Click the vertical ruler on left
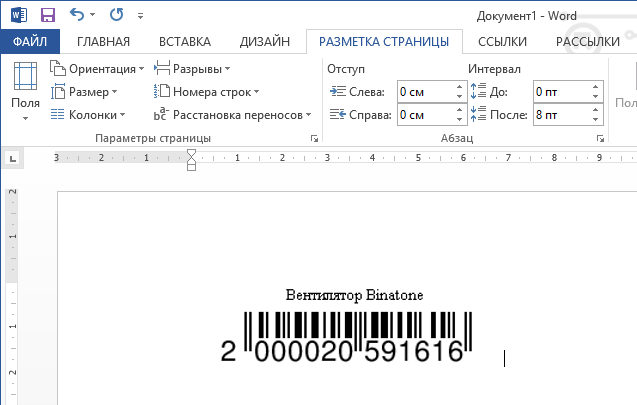The width and height of the screenshot is (637, 405). (12, 295)
